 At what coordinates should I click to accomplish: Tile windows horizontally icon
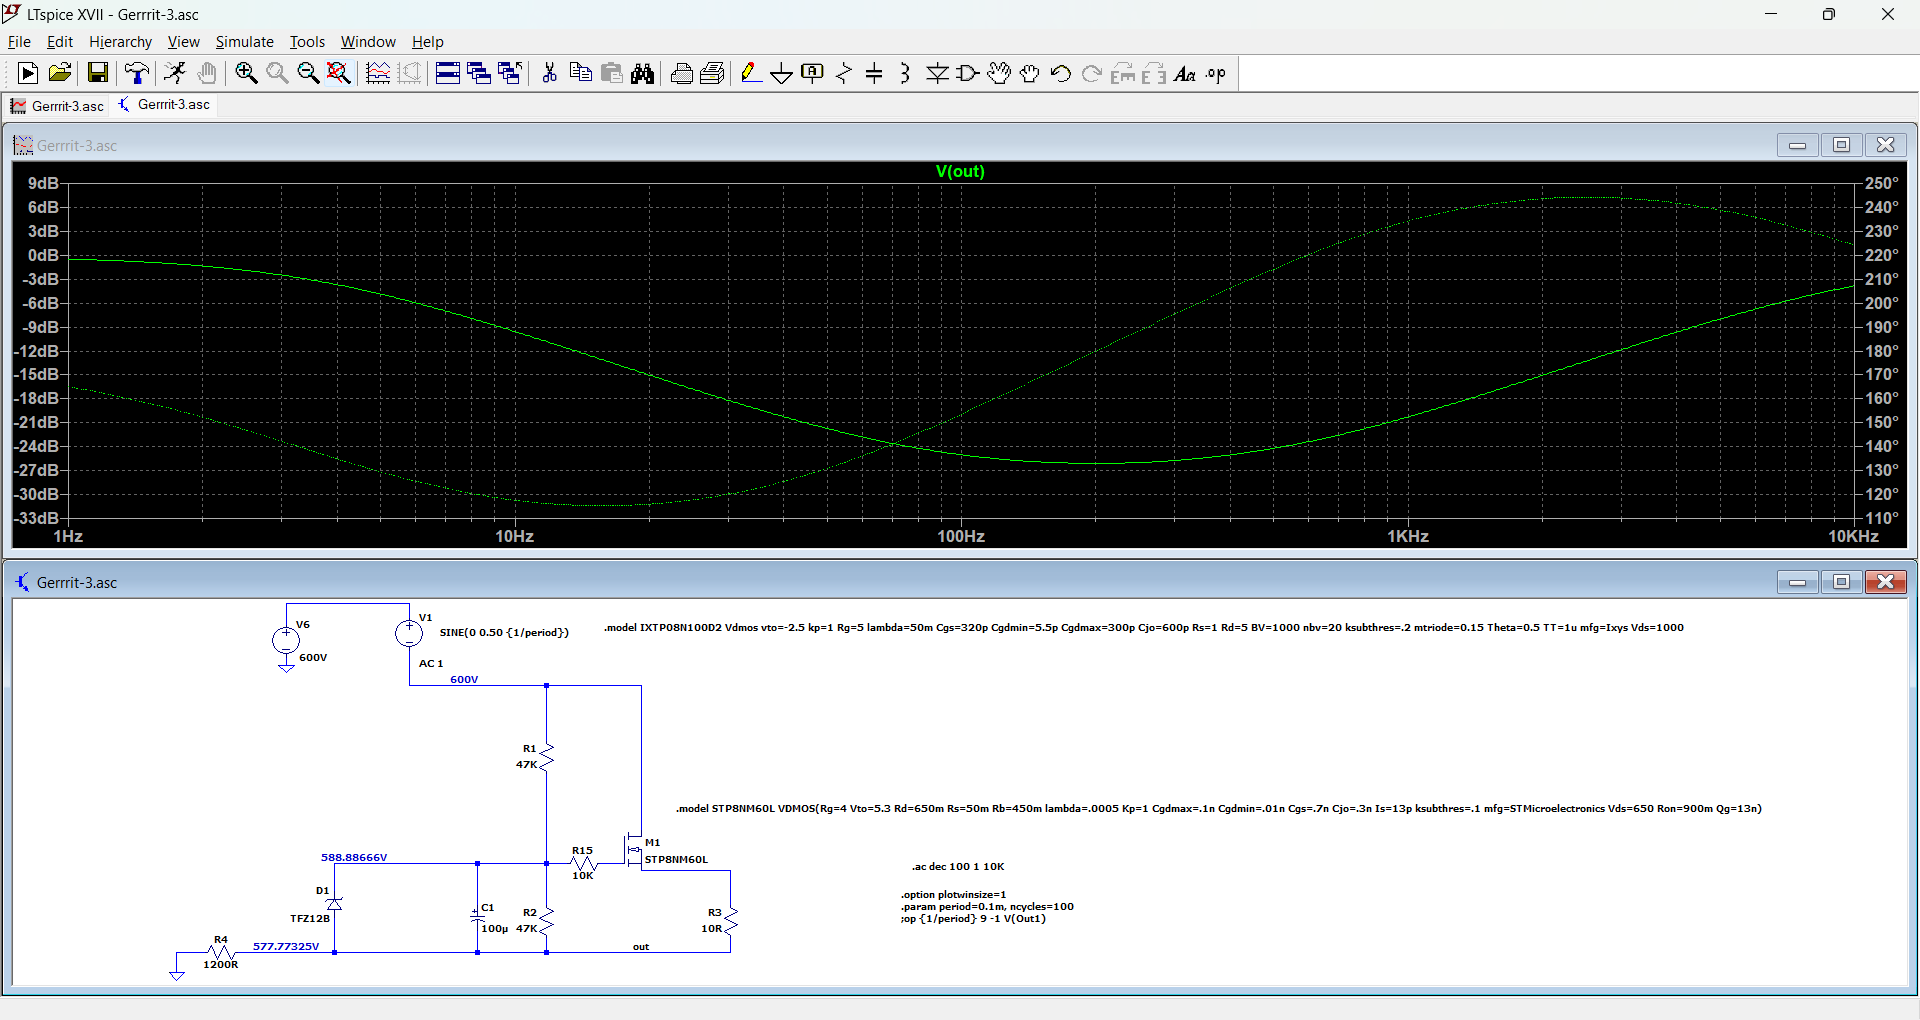(448, 73)
